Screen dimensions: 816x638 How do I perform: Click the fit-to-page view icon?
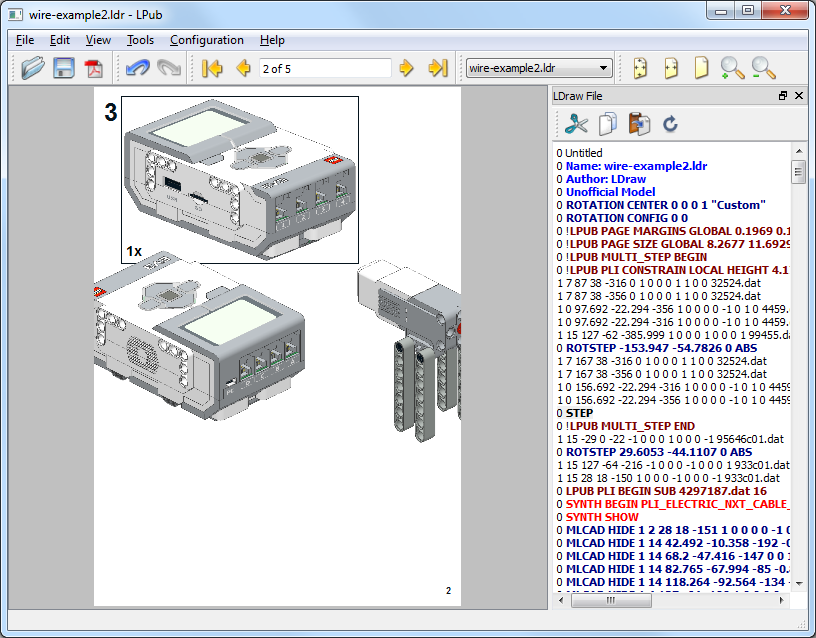coord(640,68)
